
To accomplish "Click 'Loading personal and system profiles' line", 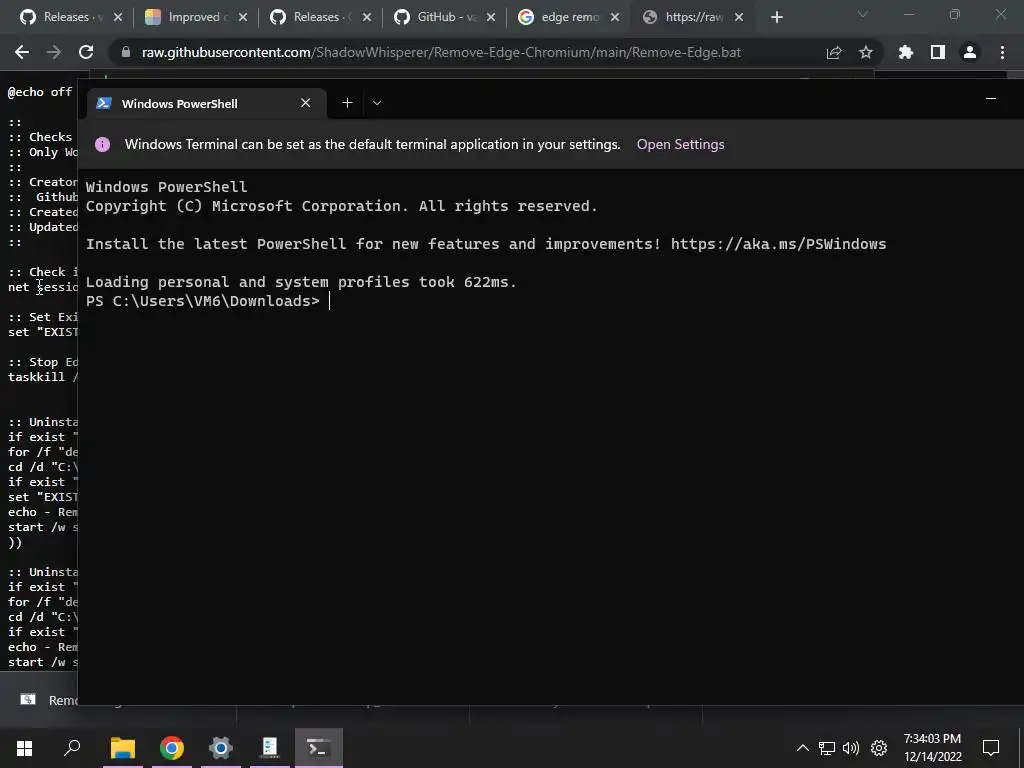I will tap(301, 281).
